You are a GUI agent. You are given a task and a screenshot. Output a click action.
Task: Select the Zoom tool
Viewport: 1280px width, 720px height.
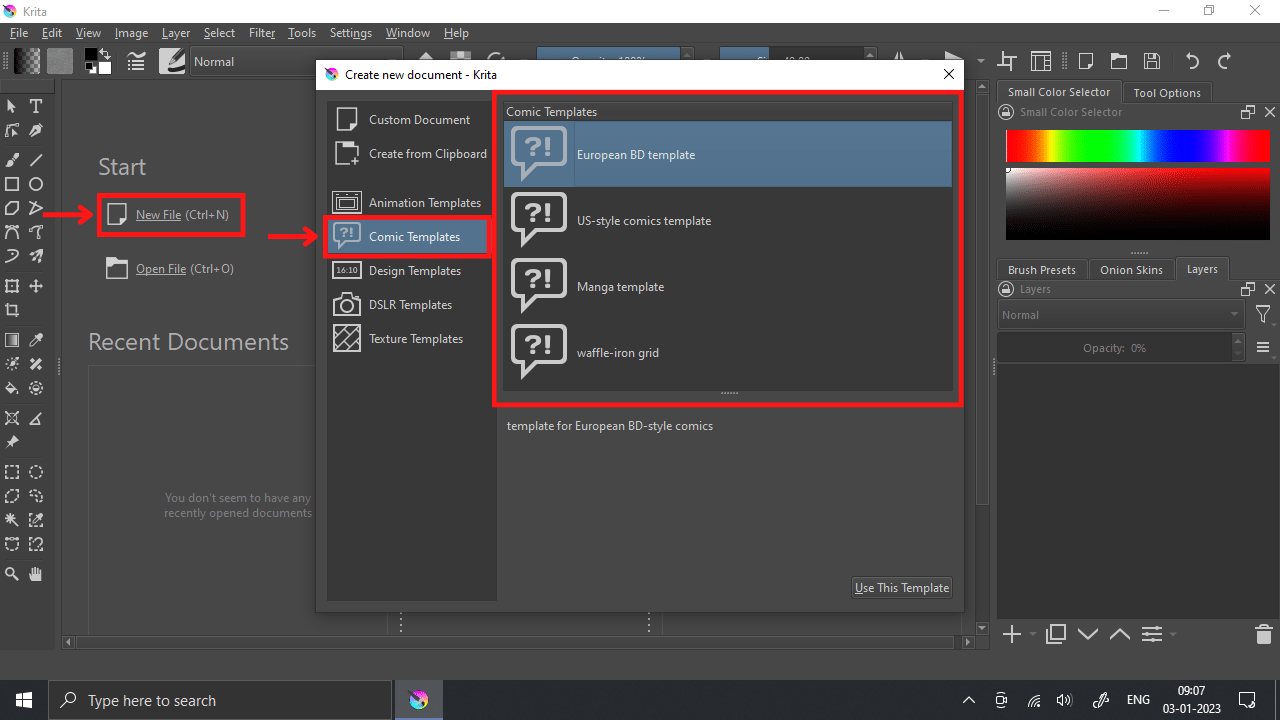tap(12, 574)
